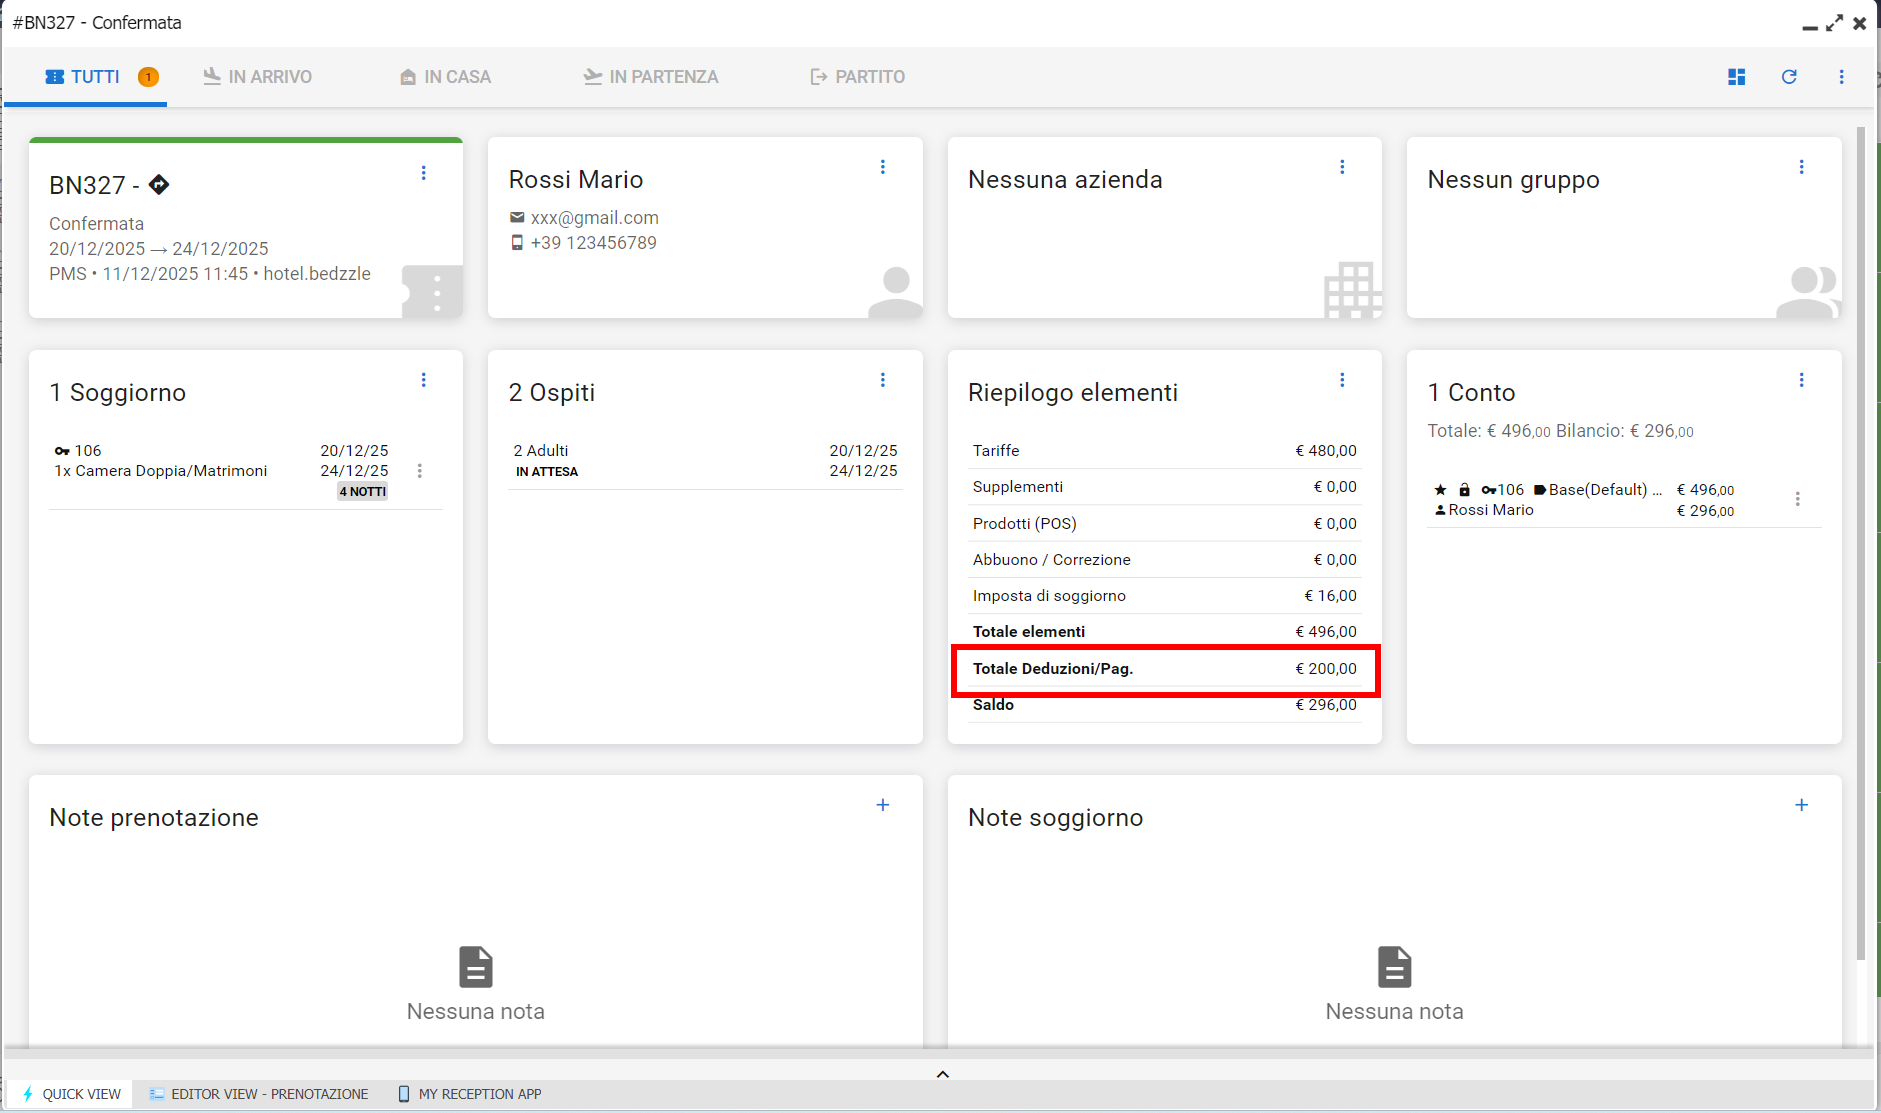Expand the bottom panel chevron
Viewport: 1881px width, 1113px height.
click(x=942, y=1074)
